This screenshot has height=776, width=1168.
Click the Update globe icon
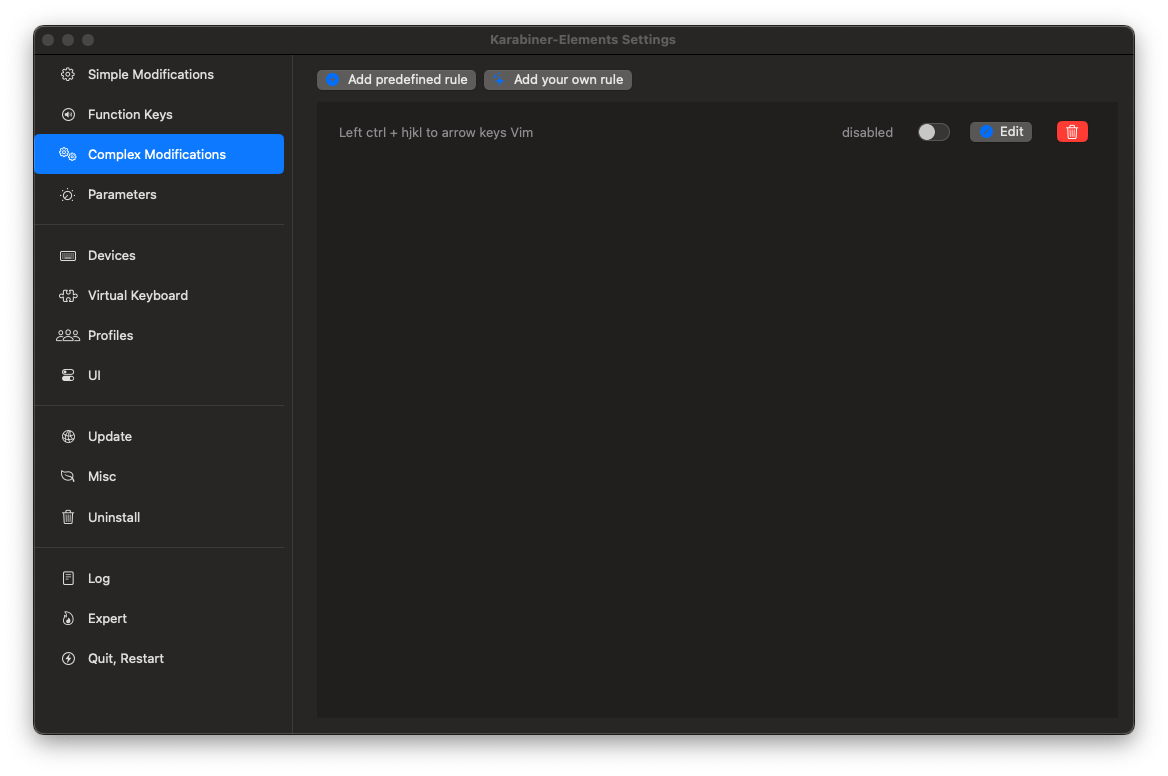click(x=68, y=436)
